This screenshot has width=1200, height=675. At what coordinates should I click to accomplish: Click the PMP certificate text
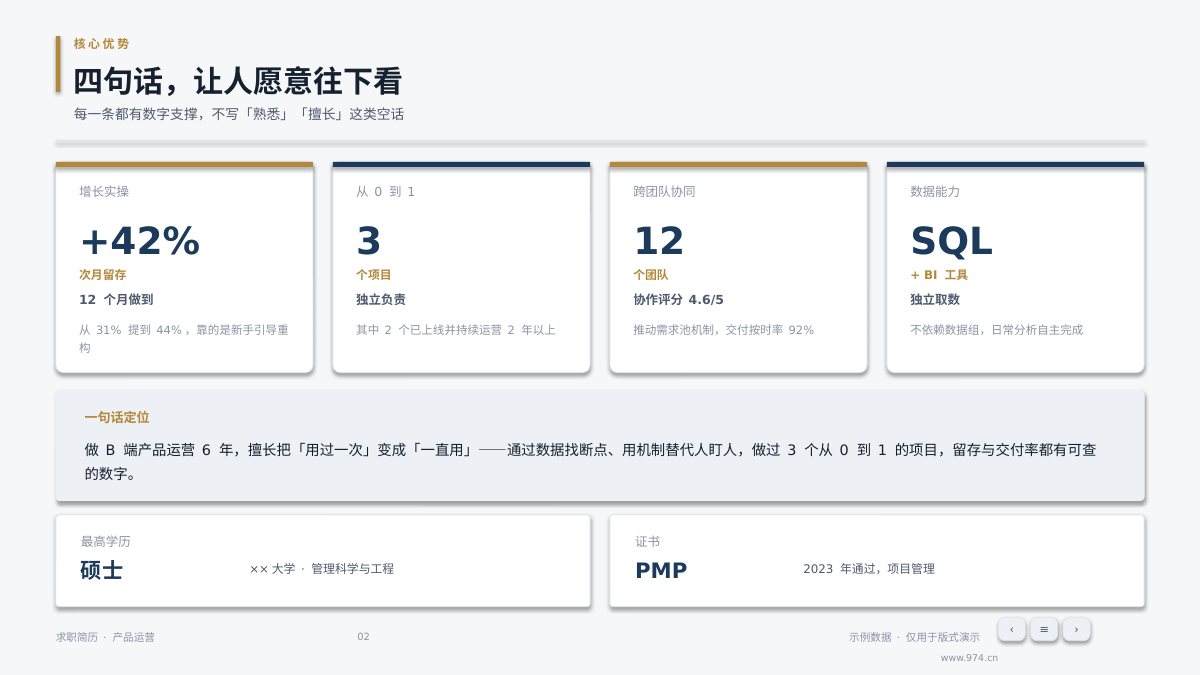[661, 570]
